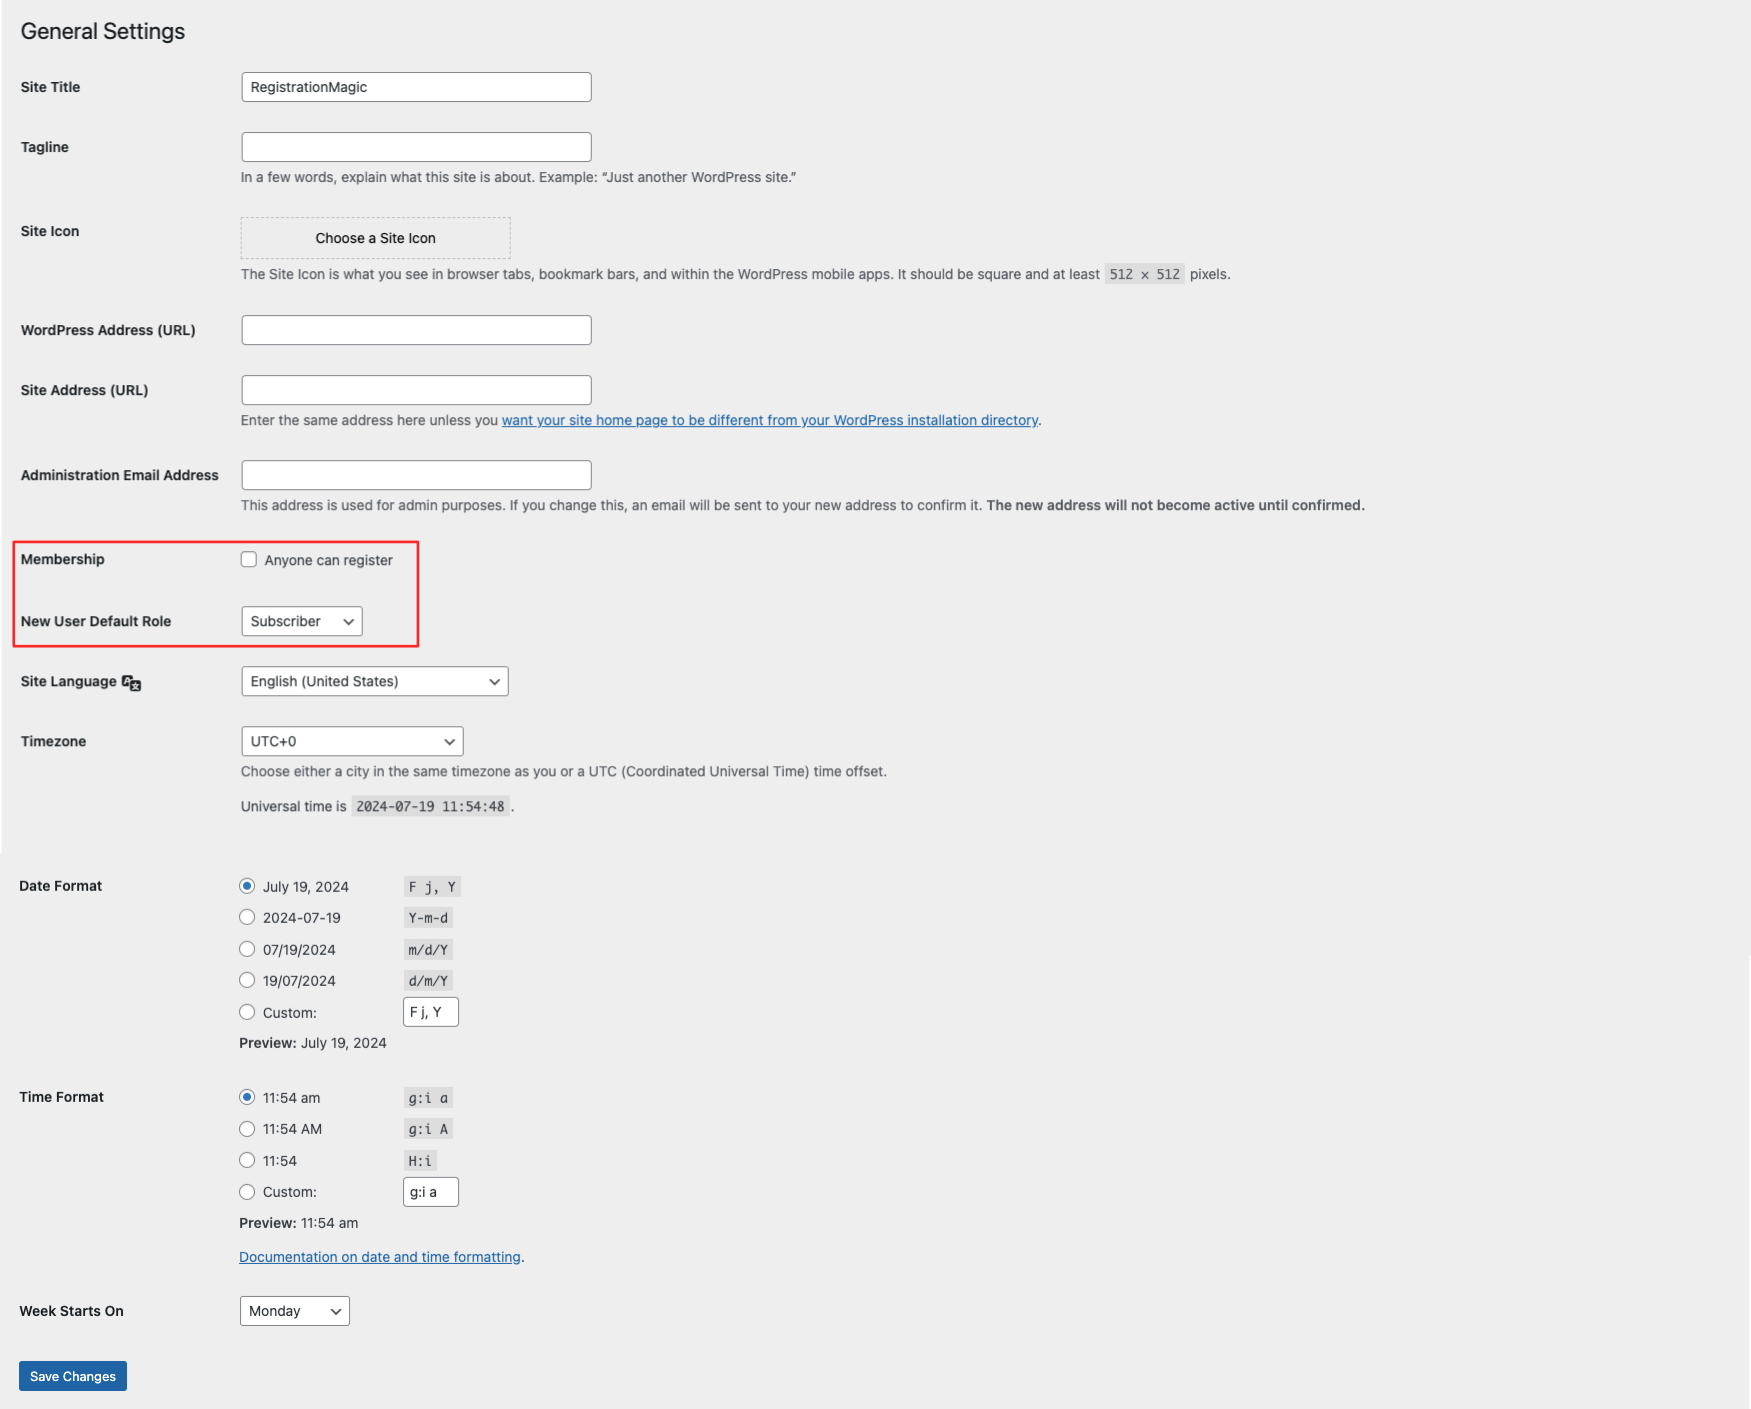
Task: Select the Custom time format option
Action: pyautogui.click(x=246, y=1192)
